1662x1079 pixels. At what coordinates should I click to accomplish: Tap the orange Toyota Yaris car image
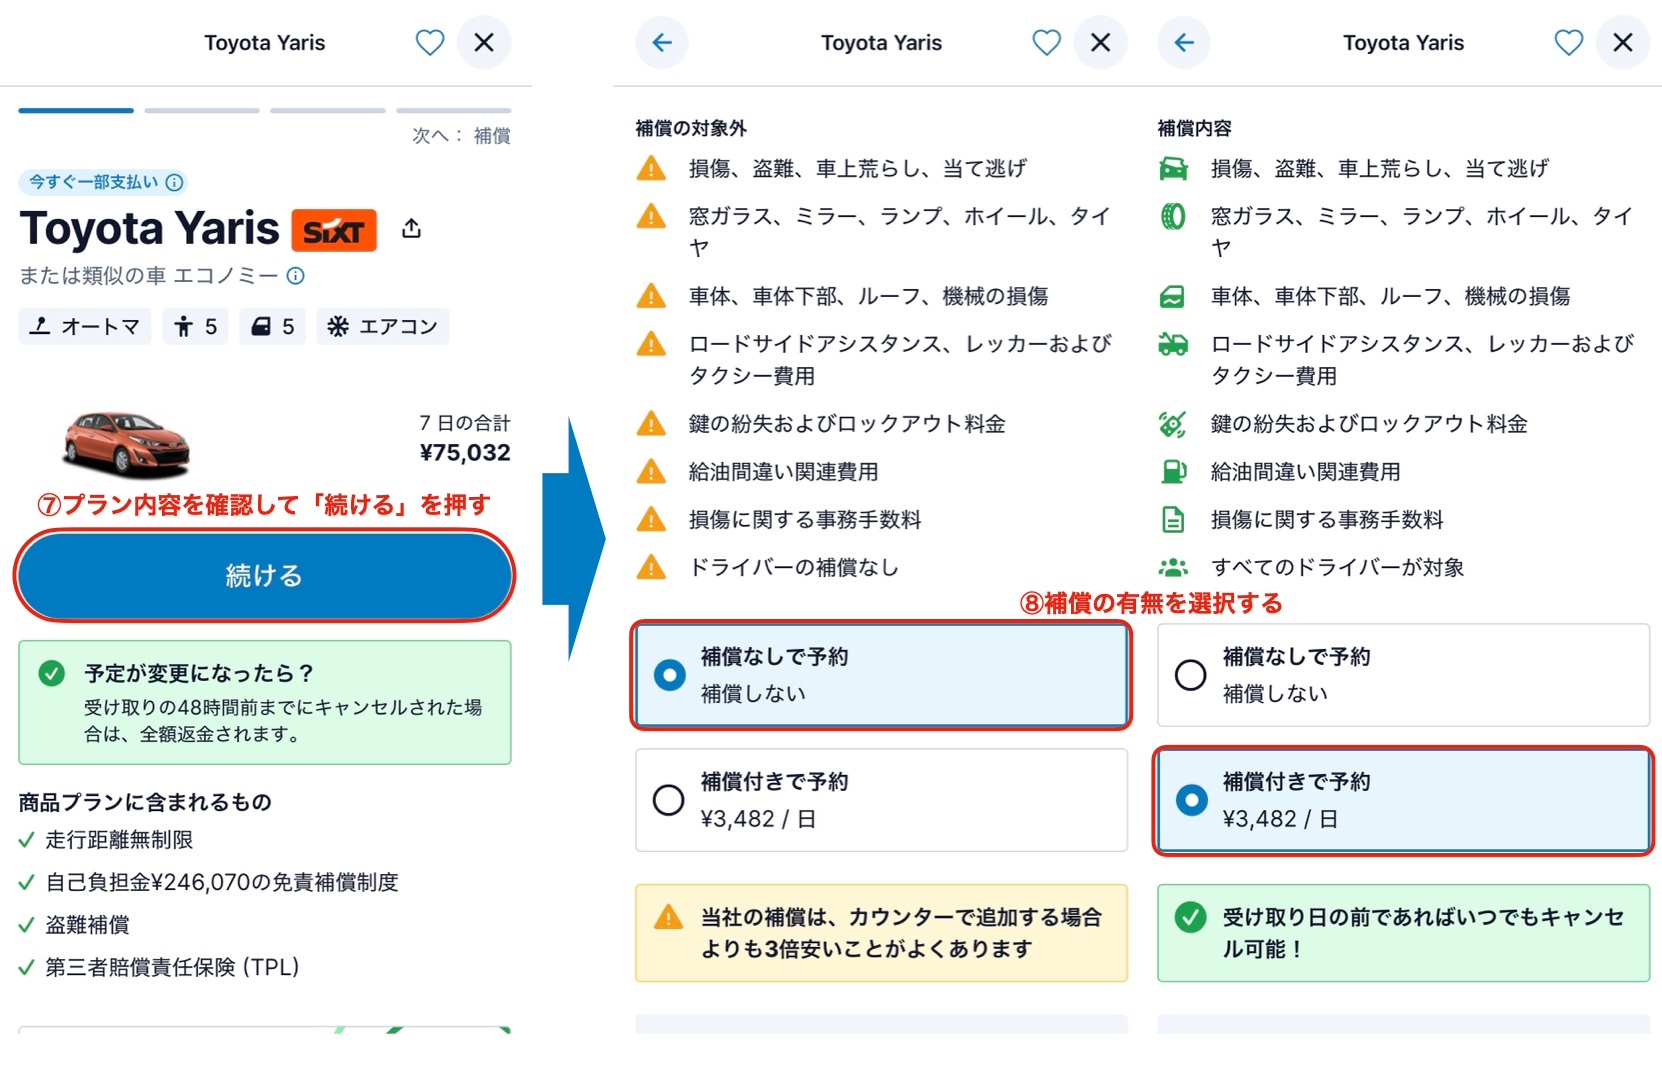(x=126, y=445)
